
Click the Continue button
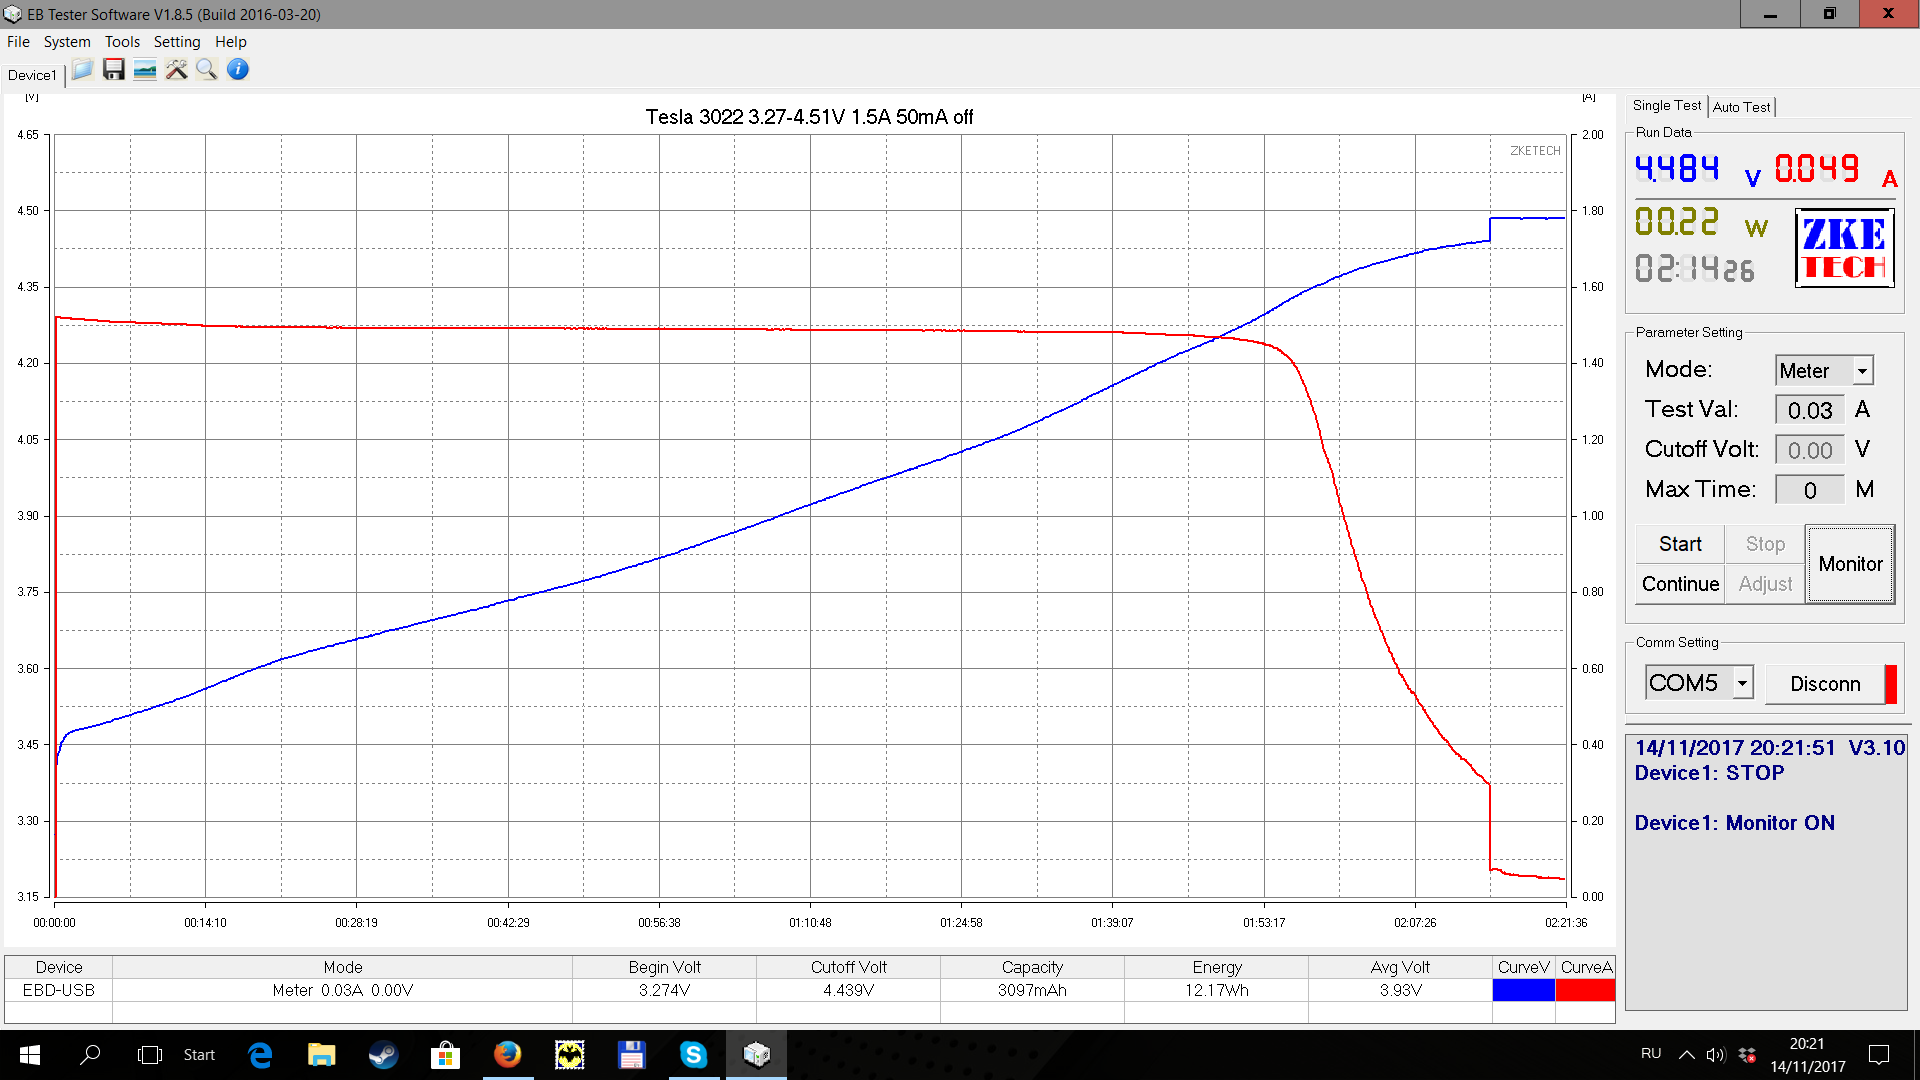click(1680, 584)
